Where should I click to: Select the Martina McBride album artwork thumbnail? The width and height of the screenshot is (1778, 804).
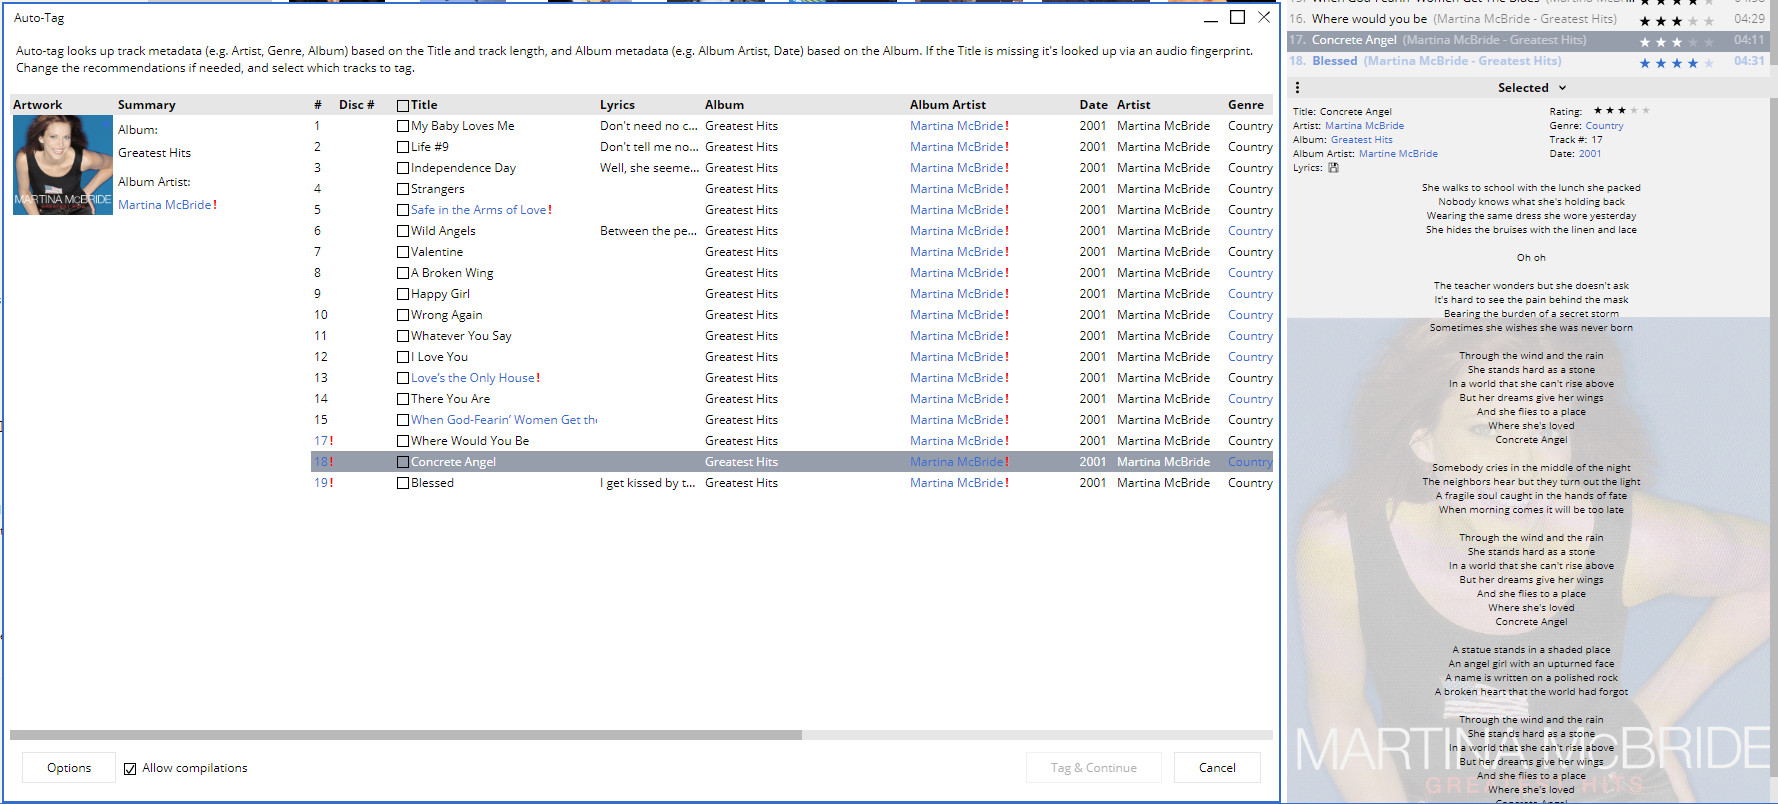[63, 165]
